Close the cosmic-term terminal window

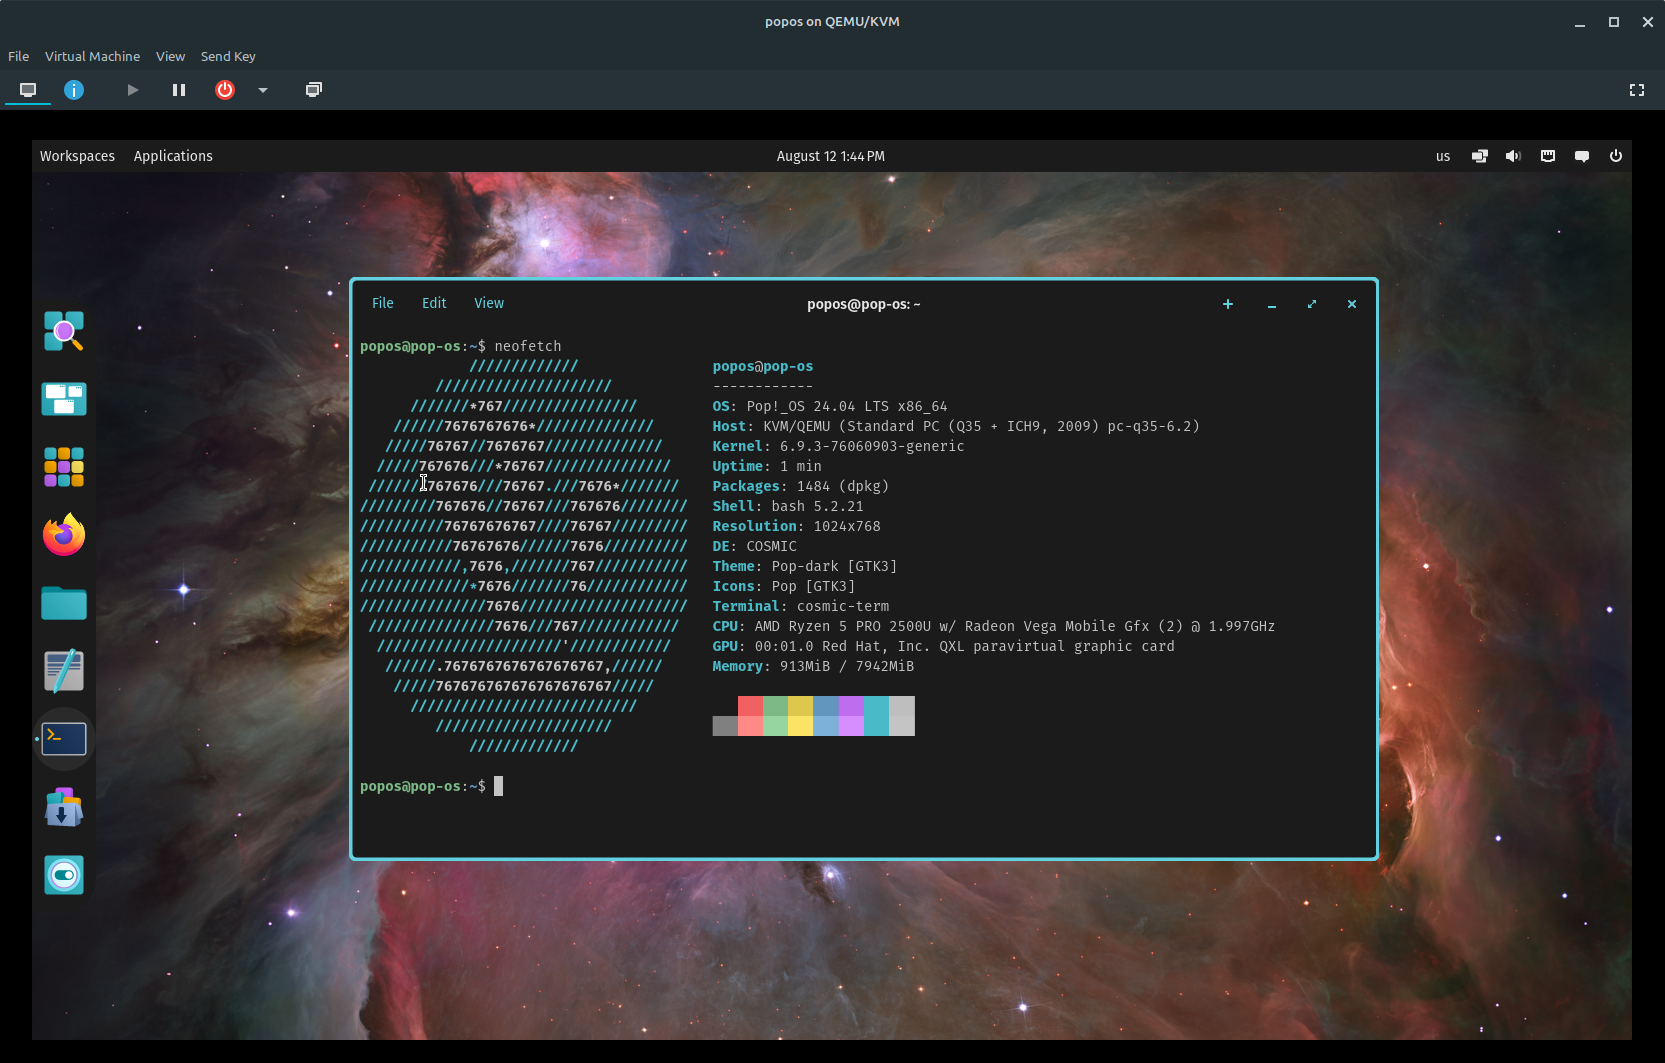pyautogui.click(x=1352, y=304)
